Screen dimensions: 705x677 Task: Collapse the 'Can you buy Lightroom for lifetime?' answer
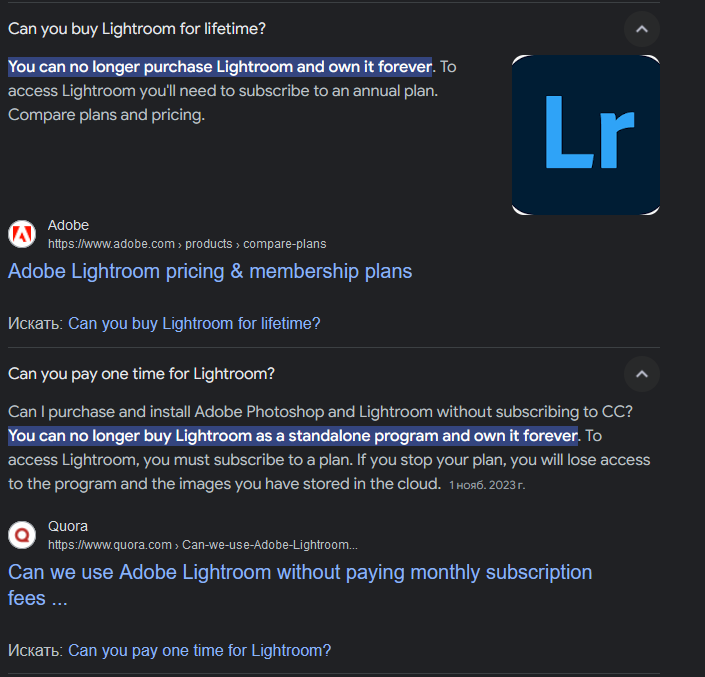click(x=642, y=29)
